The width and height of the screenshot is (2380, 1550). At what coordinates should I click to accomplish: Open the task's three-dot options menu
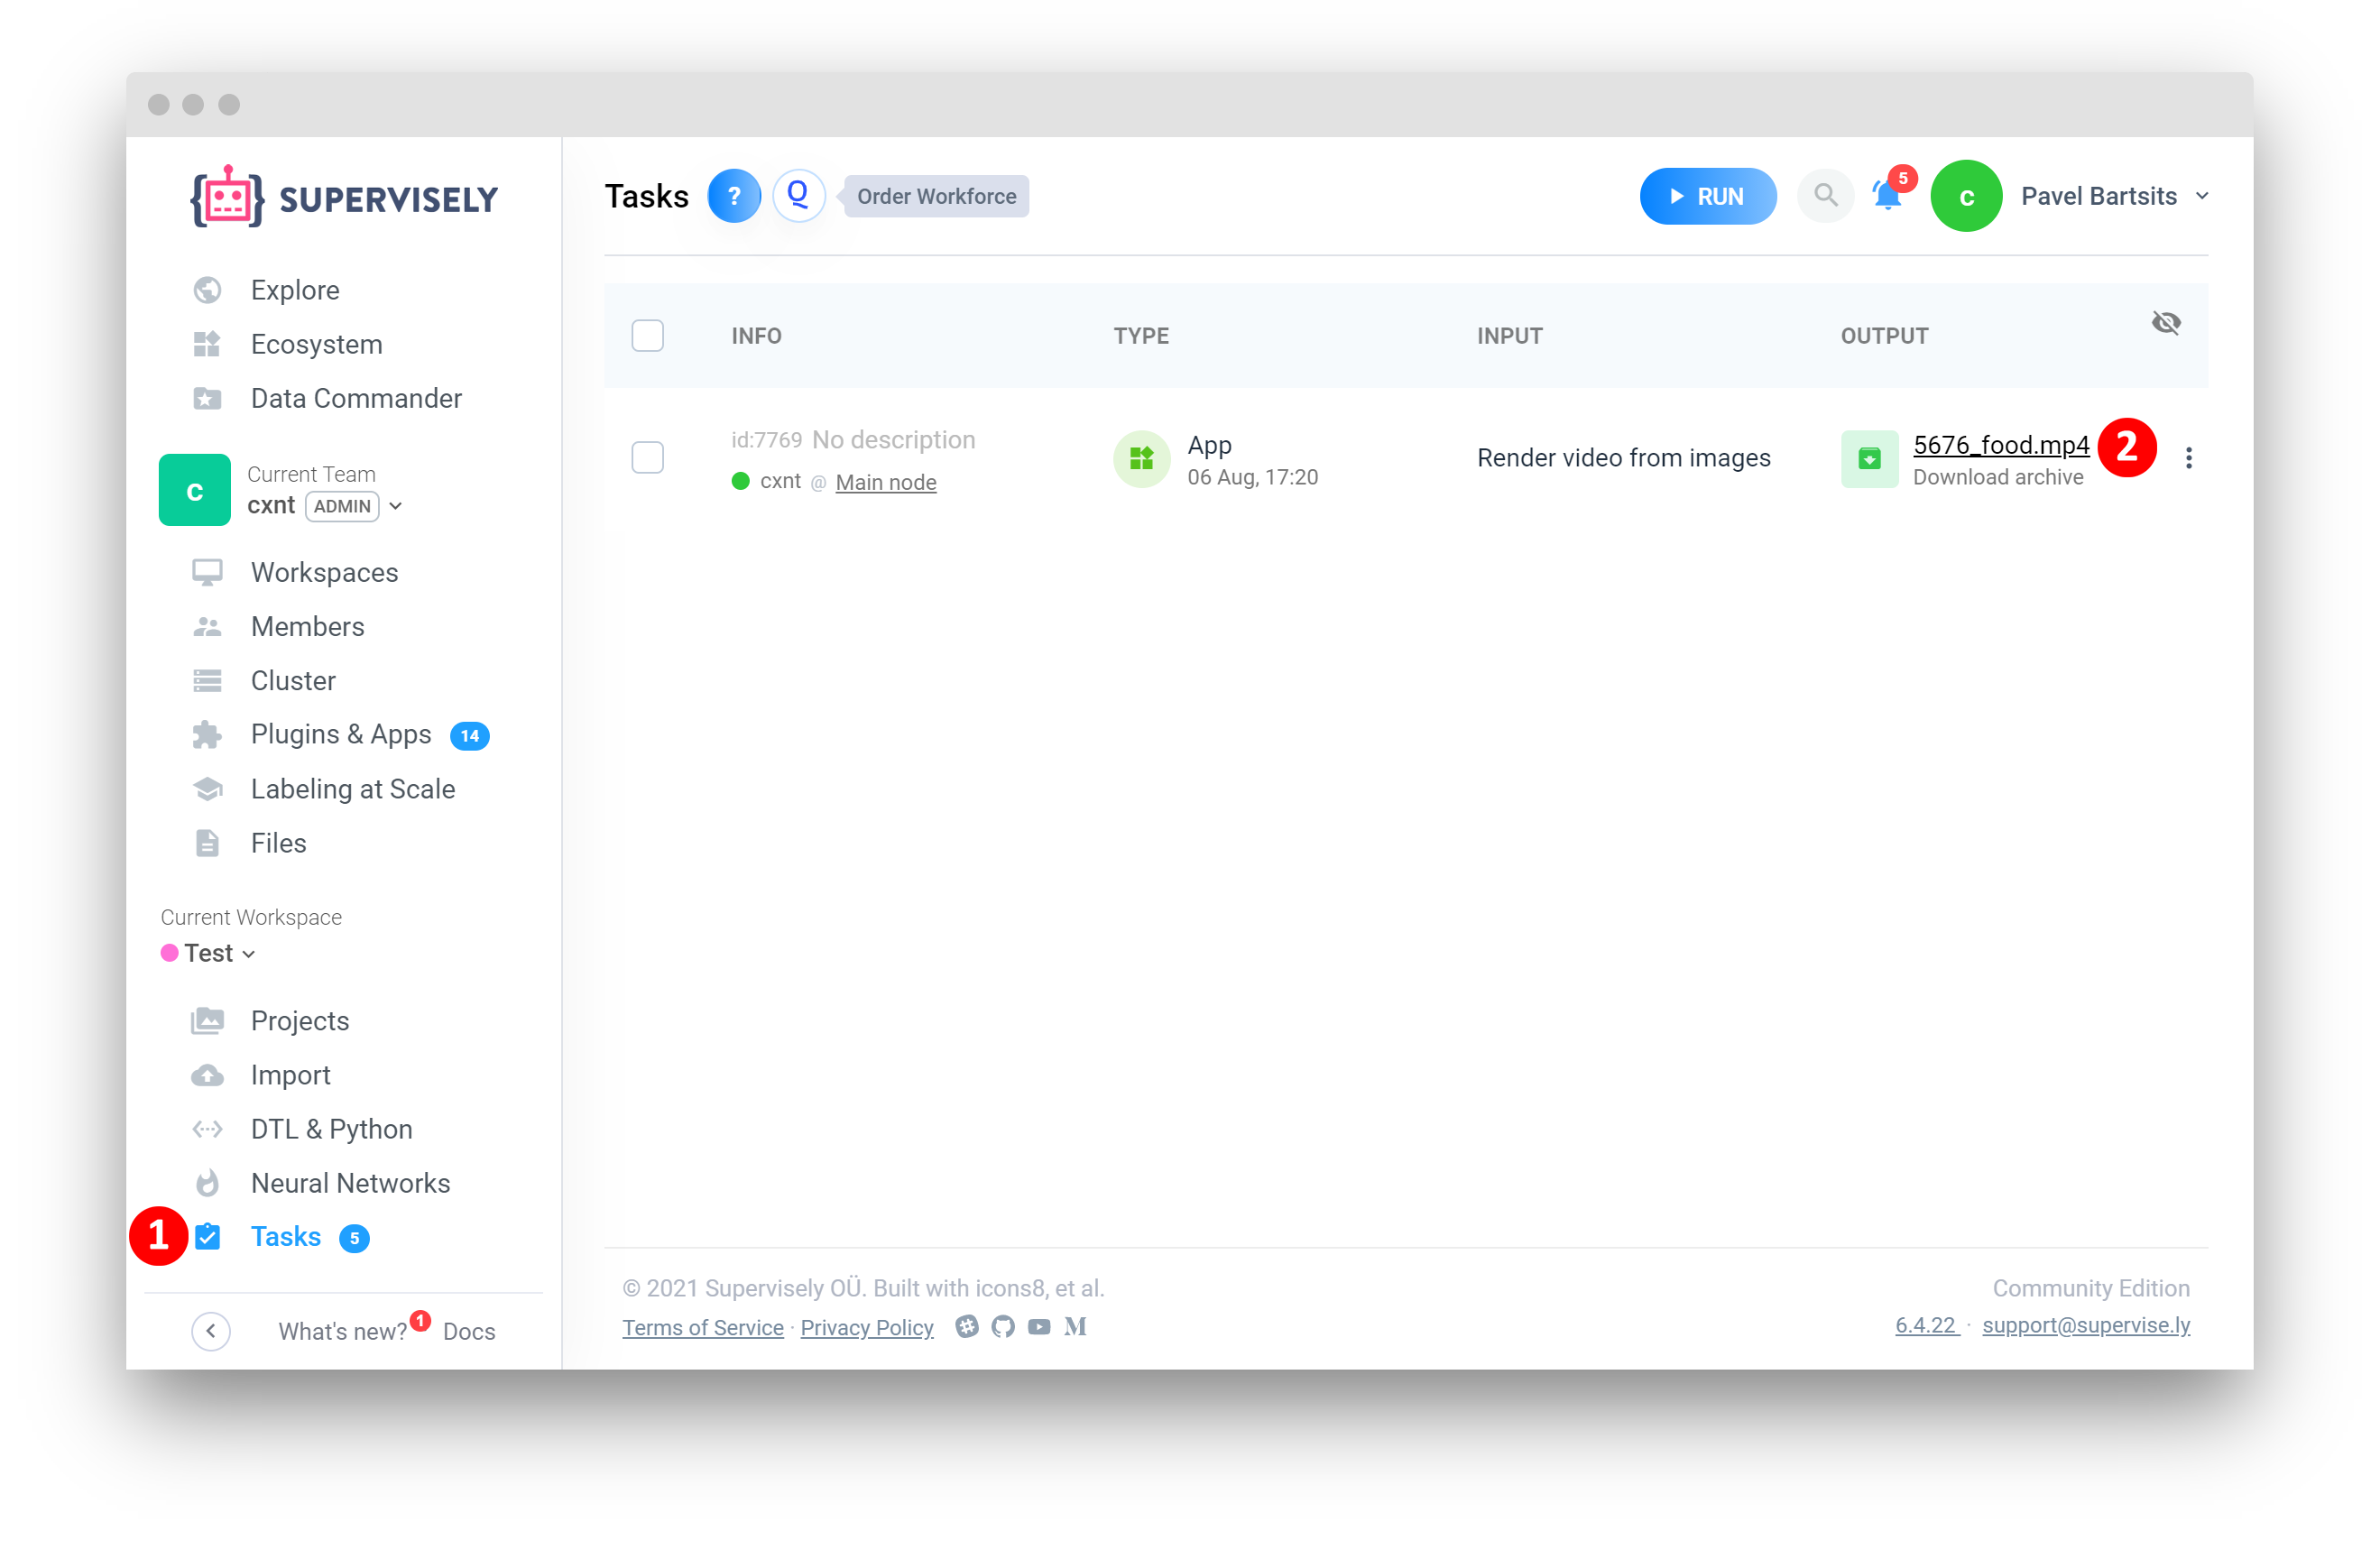(2188, 458)
